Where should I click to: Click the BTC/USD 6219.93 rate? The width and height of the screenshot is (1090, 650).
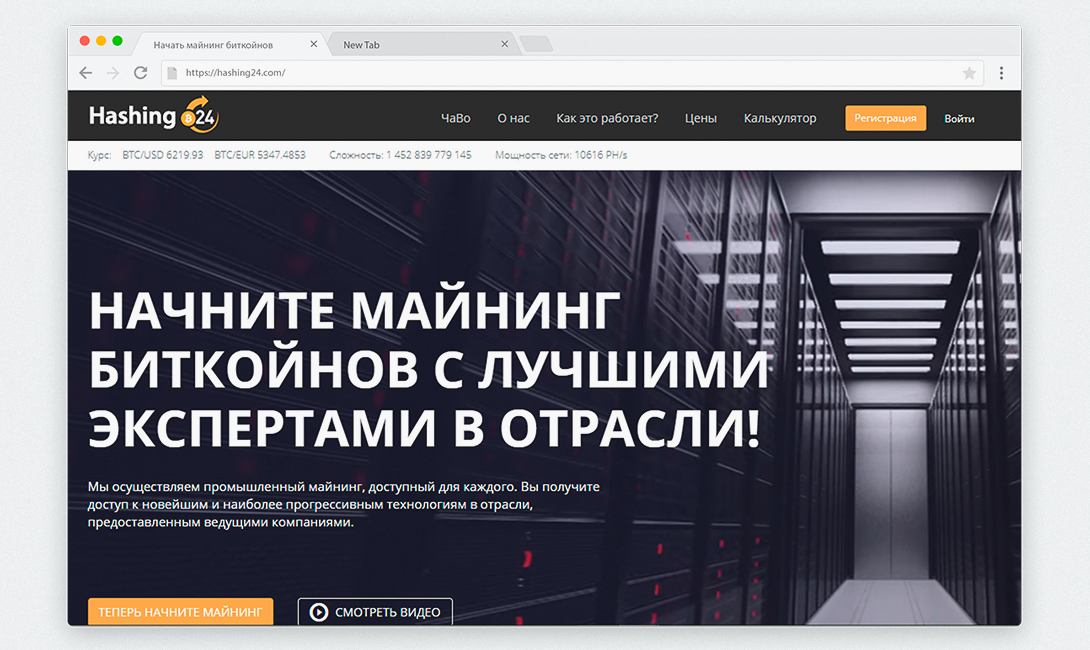coord(163,155)
